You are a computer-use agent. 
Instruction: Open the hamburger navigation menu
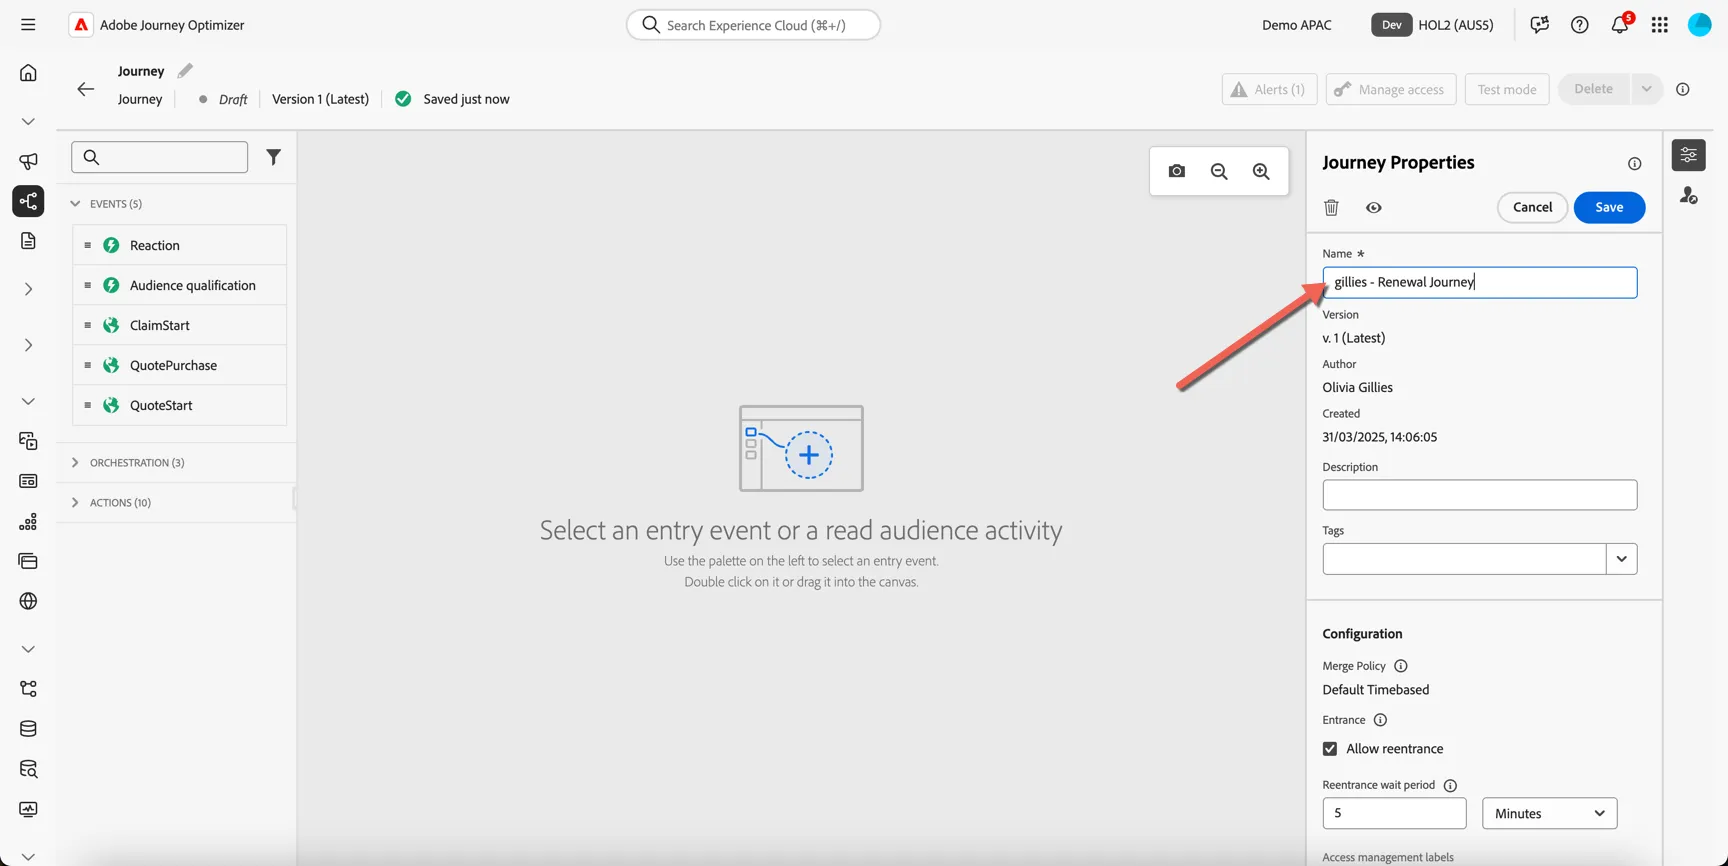point(28,25)
